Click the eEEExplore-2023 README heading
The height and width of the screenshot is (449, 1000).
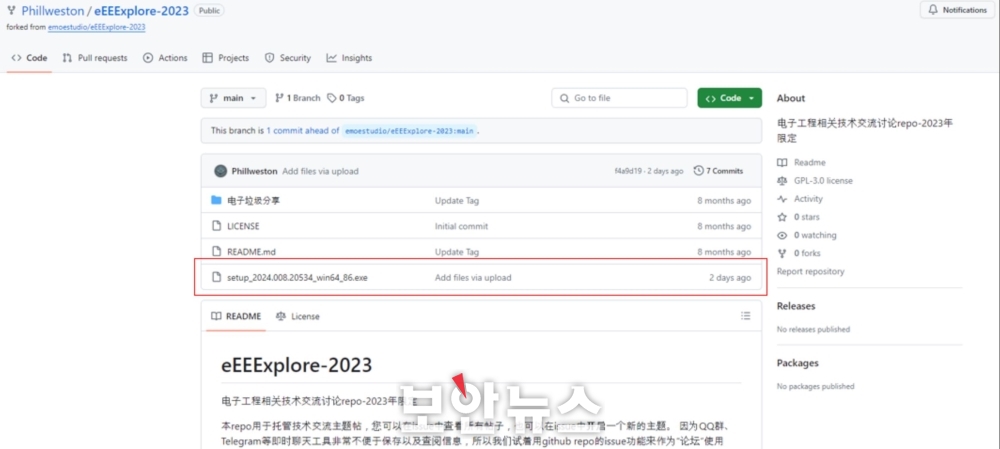297,365
